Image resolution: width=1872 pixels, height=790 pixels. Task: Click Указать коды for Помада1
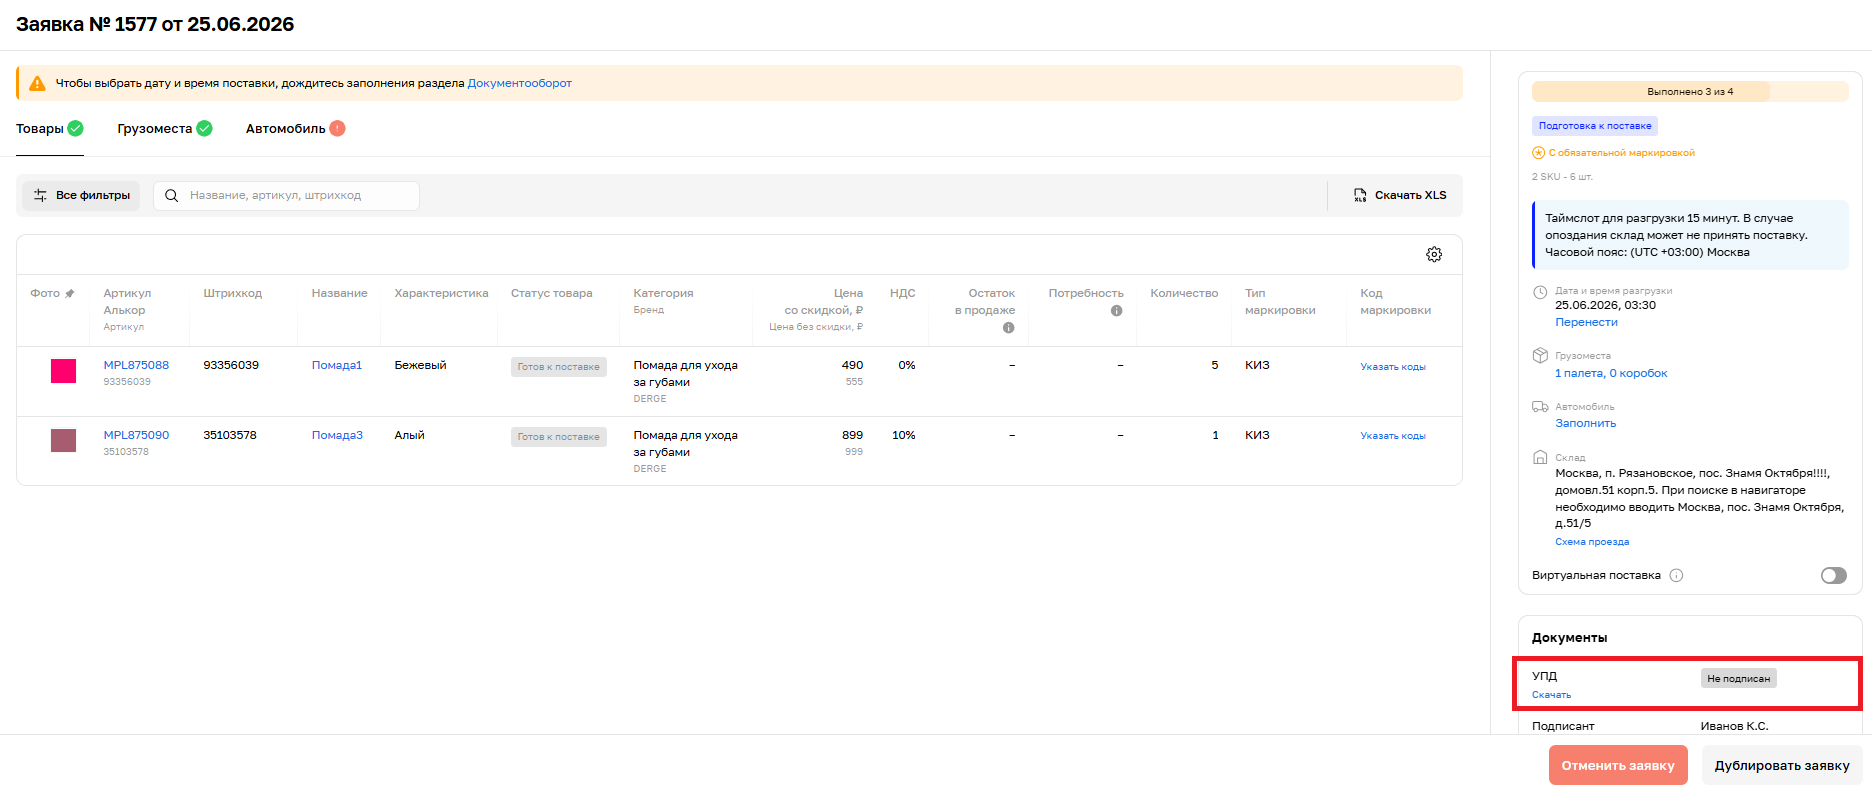coord(1393,367)
